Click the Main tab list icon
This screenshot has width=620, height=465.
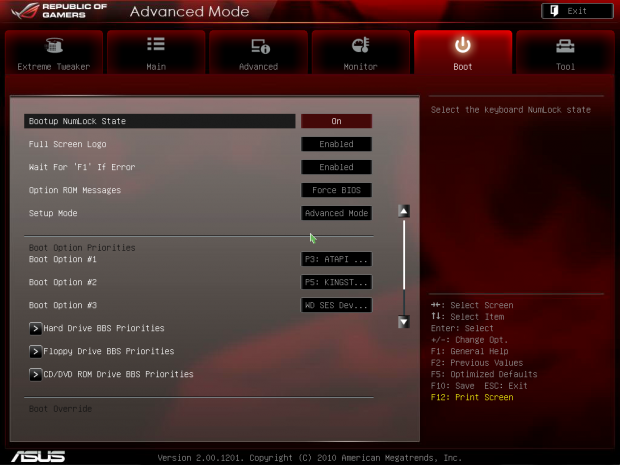156,44
